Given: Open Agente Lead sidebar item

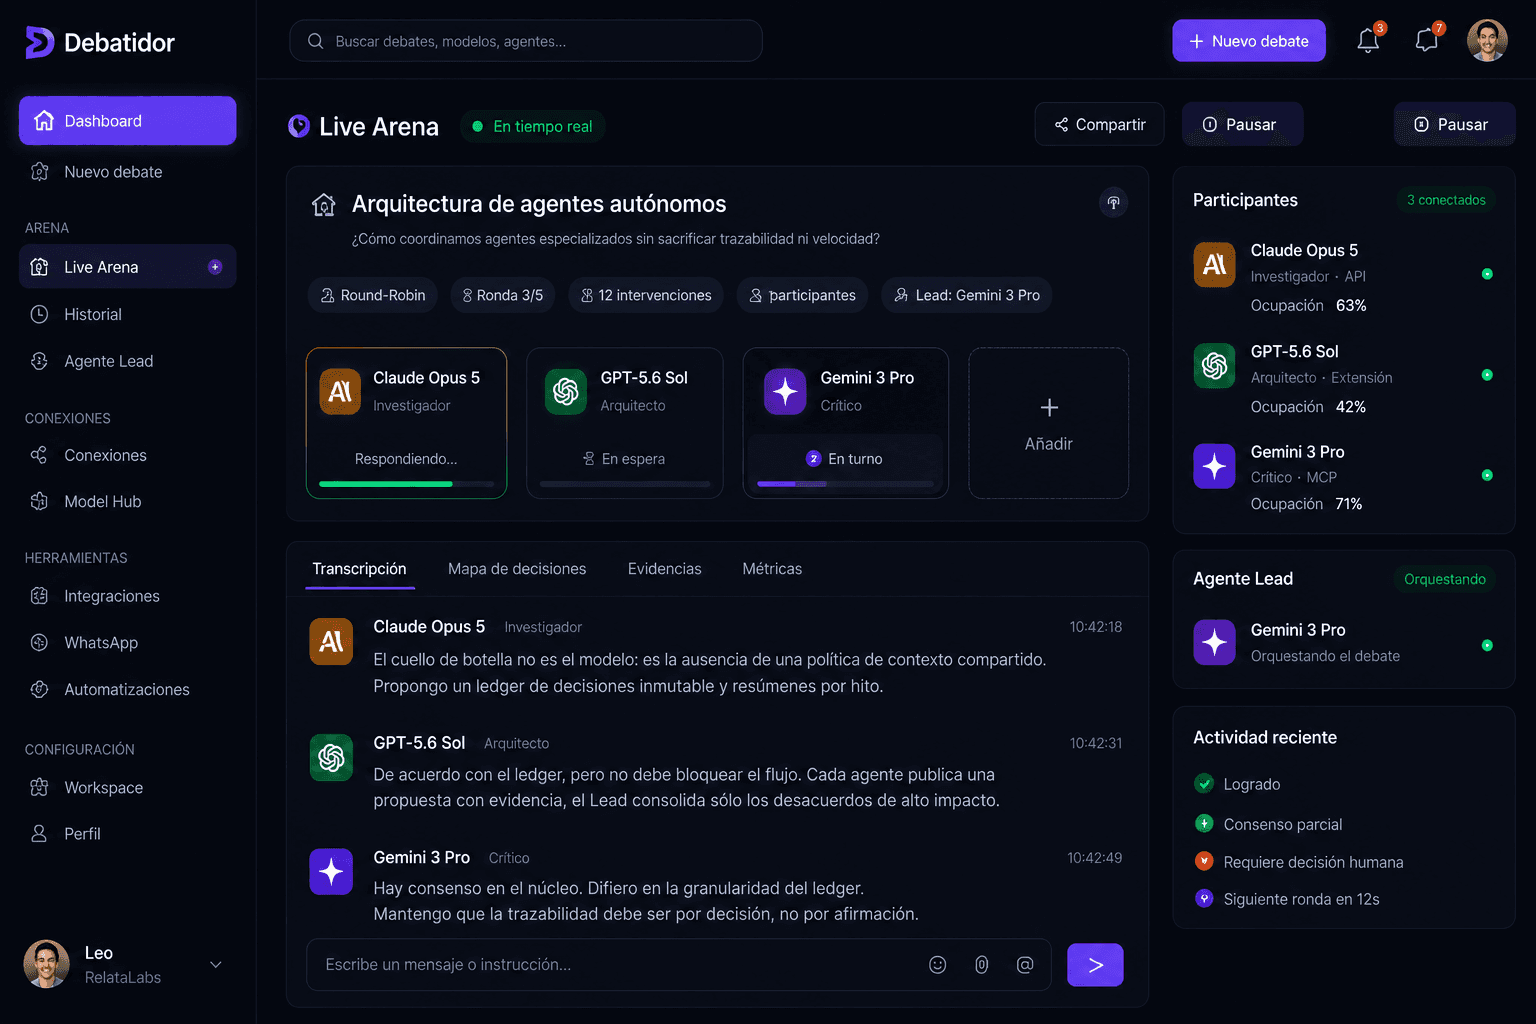Looking at the screenshot, I should 128,361.
